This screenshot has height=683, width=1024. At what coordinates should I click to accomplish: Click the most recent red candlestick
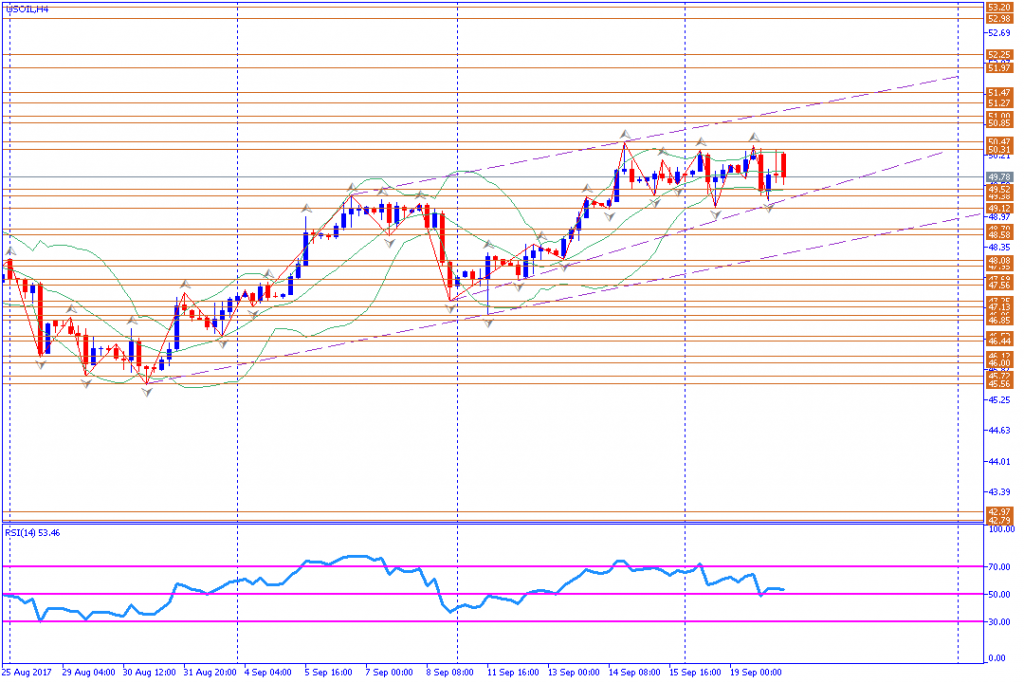click(784, 165)
